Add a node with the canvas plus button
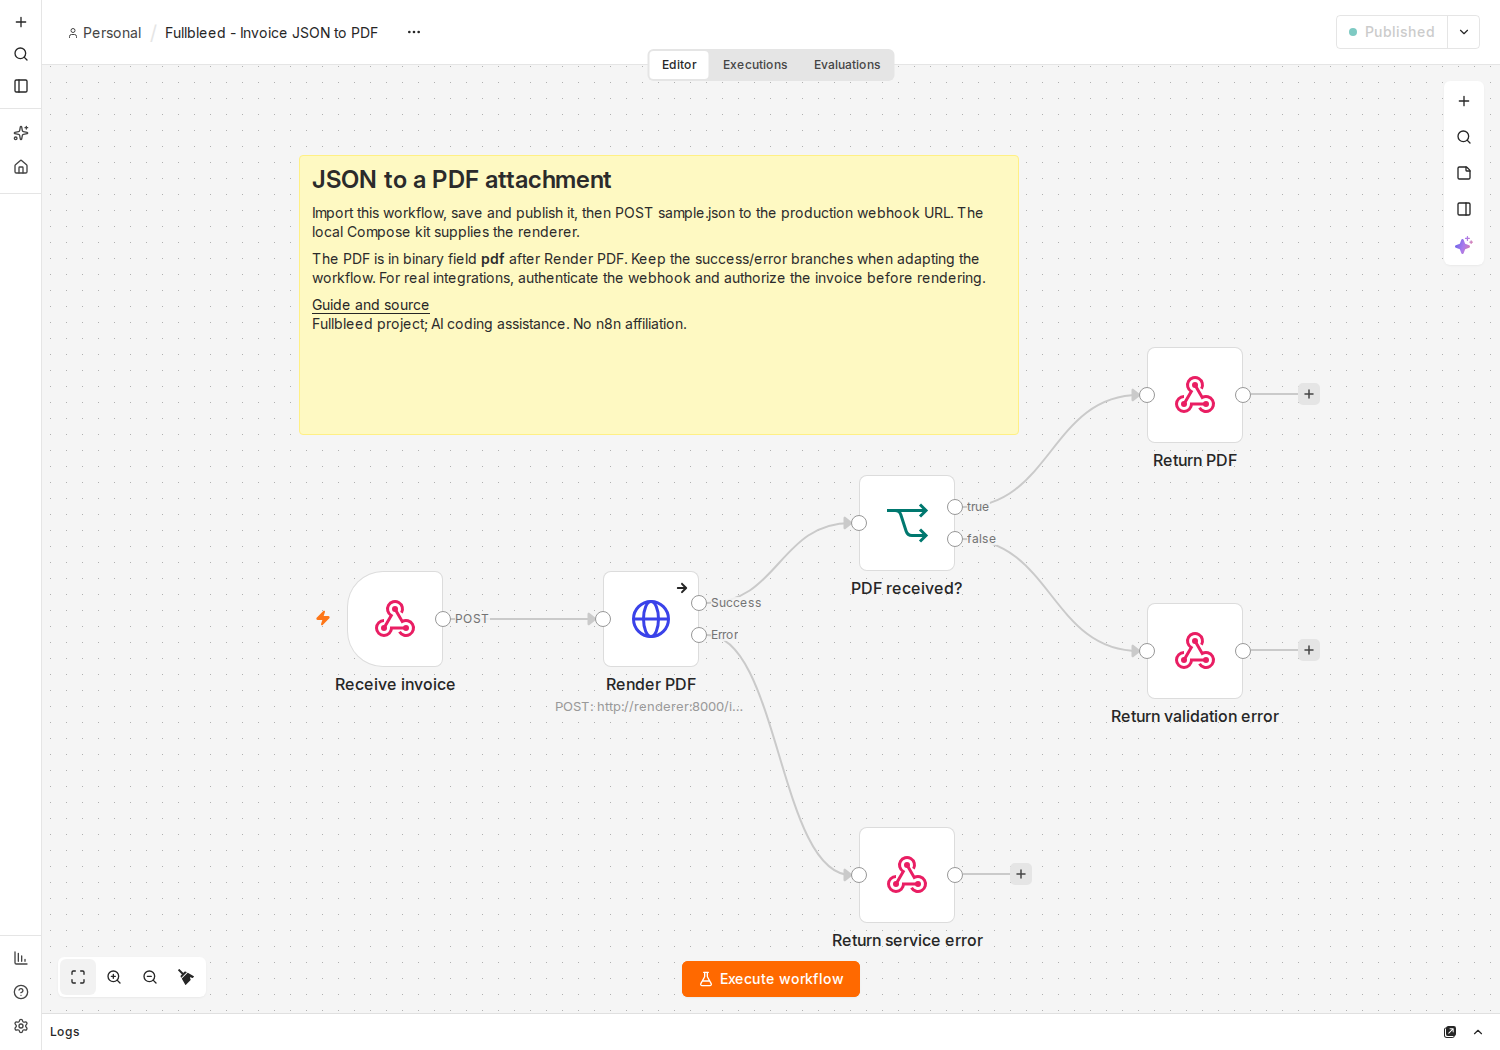The height and width of the screenshot is (1050, 1500). click(x=1464, y=101)
